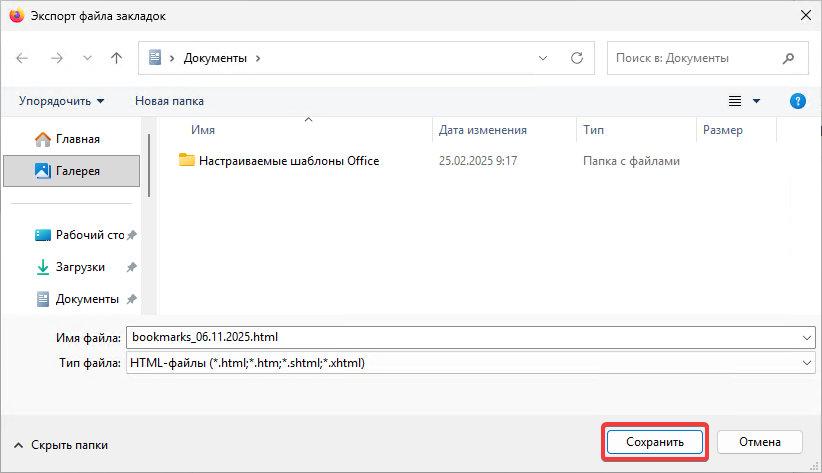The height and width of the screenshot is (473, 822).
Task: Expand the address bar path history
Action: [x=543, y=58]
